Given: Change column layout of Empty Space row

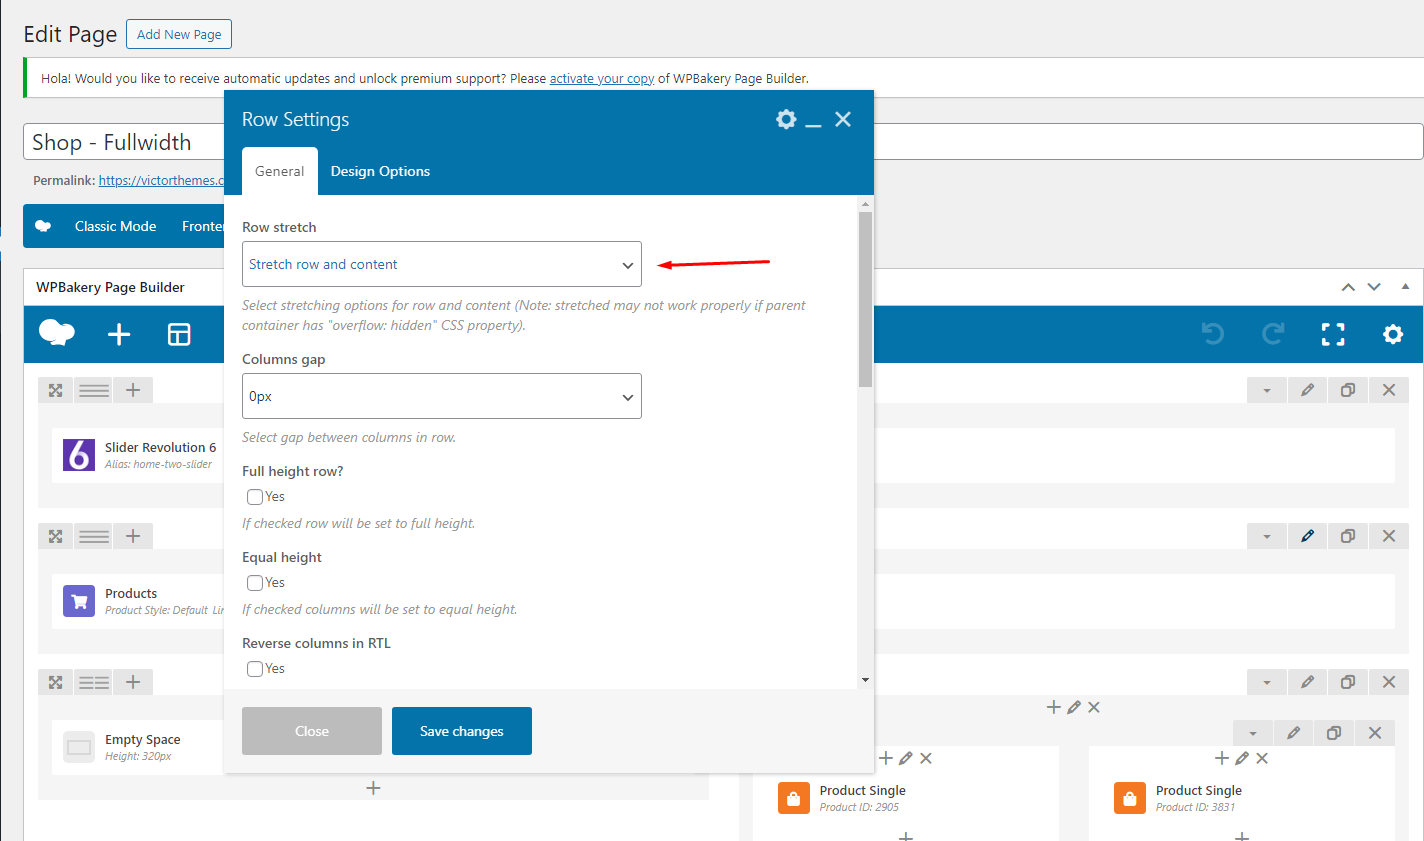Looking at the screenshot, I should 94,682.
